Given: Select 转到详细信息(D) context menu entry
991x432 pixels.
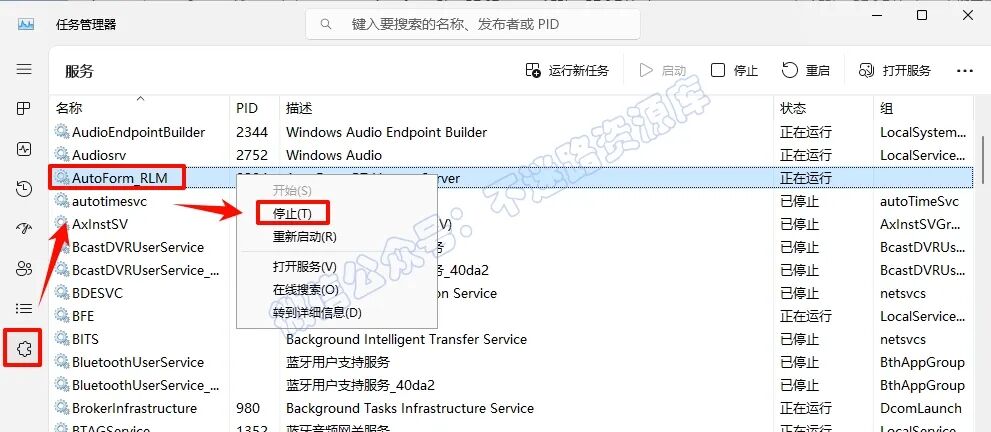Looking at the screenshot, I should [317, 313].
